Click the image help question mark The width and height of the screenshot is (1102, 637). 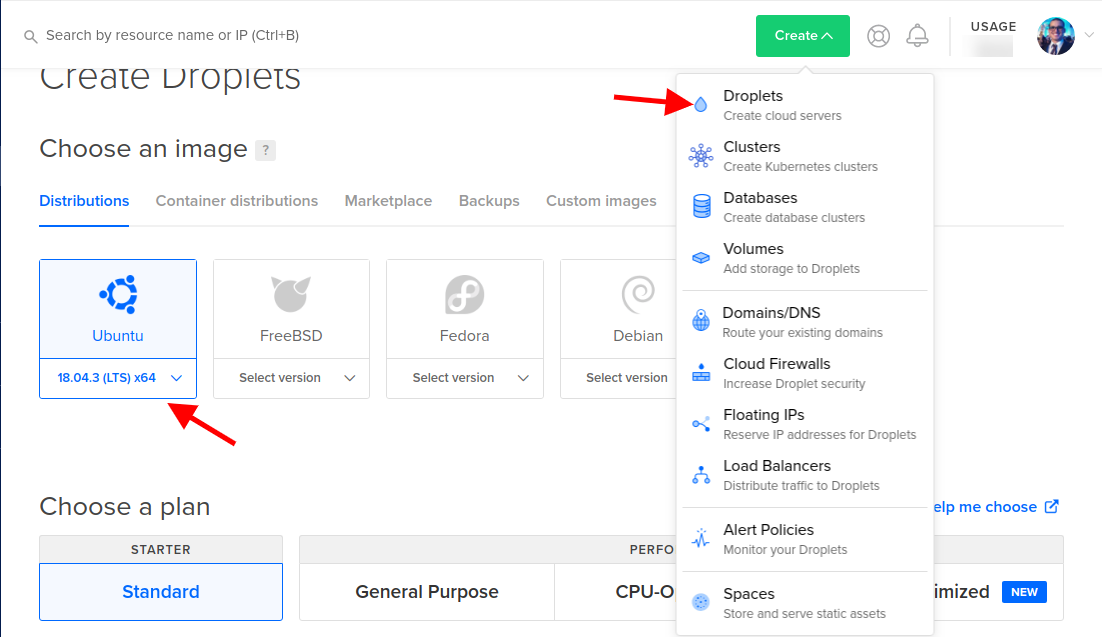coord(266,150)
